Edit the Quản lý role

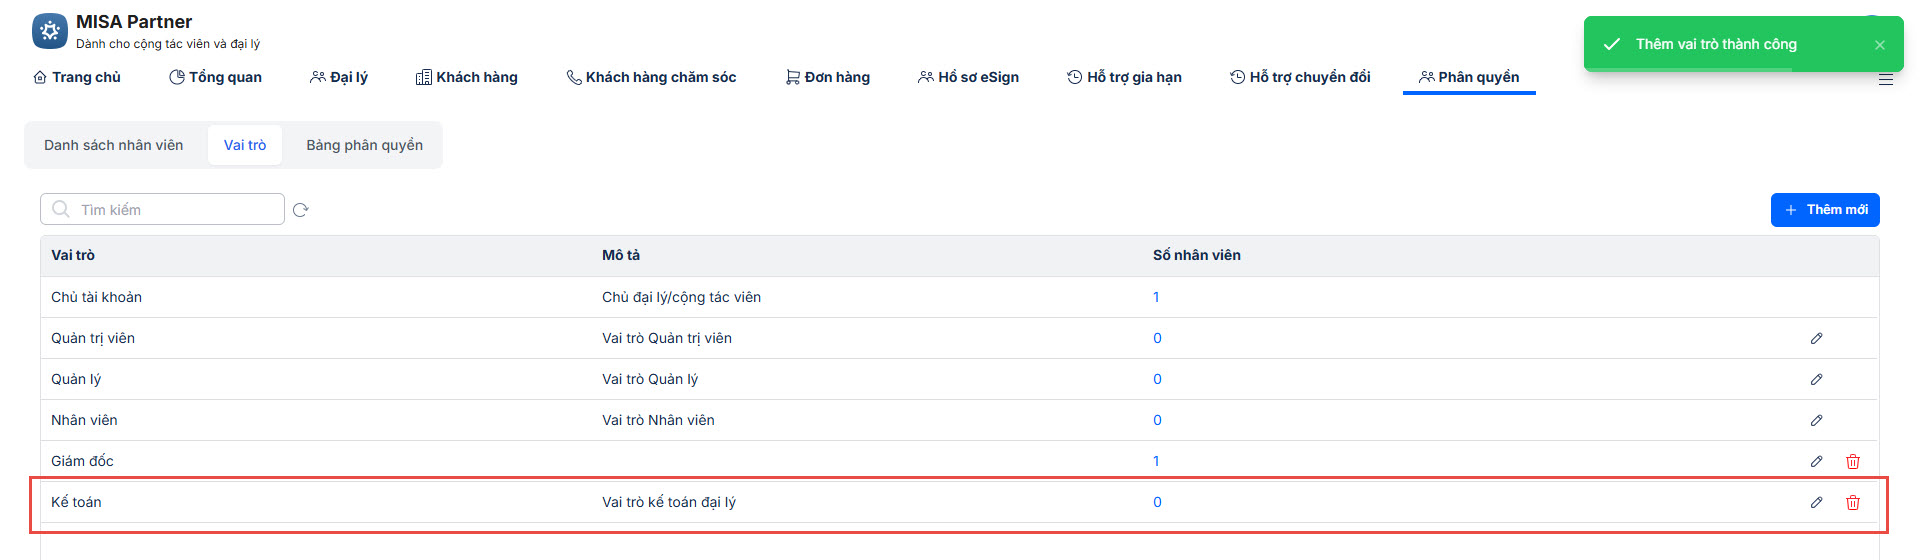click(x=1816, y=380)
